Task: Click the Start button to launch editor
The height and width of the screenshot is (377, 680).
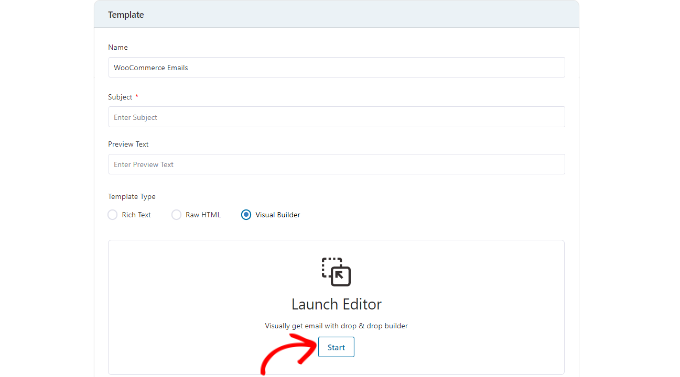Action: tap(336, 347)
